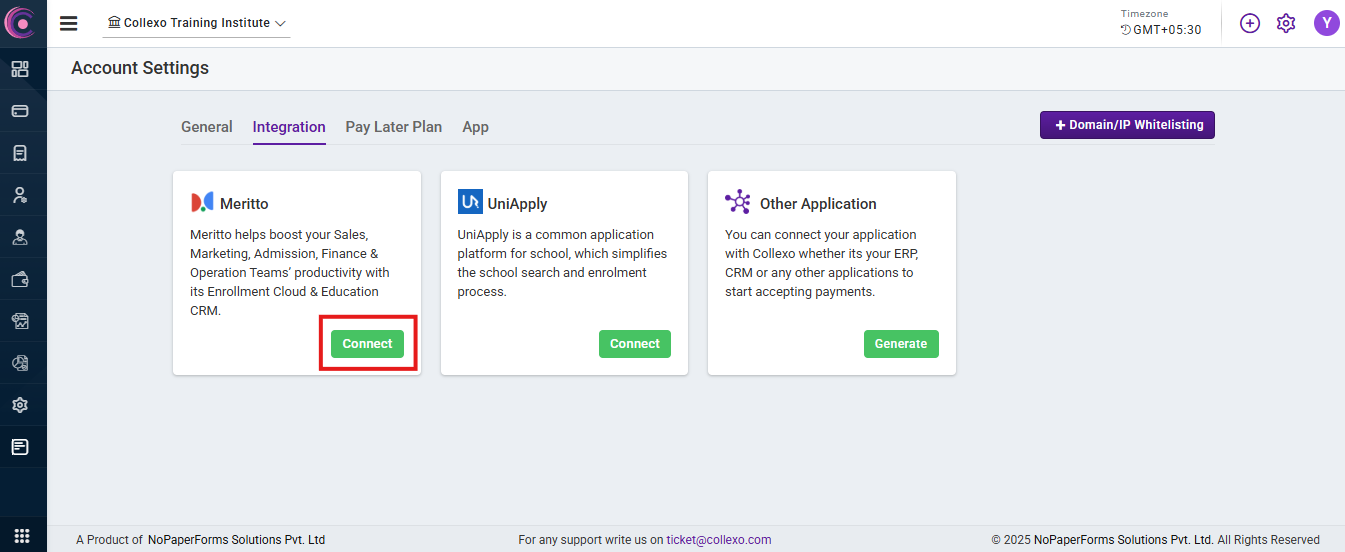The height and width of the screenshot is (552, 1345).
Task: Click the Collexo logo at top left
Action: [x=20, y=22]
